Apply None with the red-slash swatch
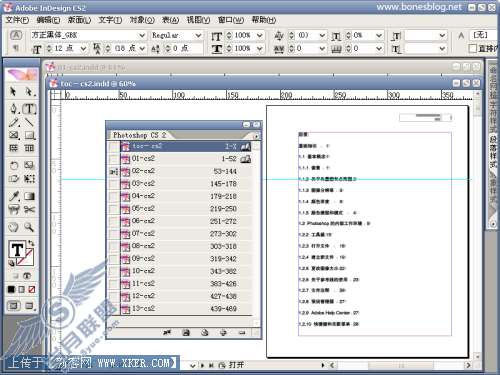 tap(32, 289)
